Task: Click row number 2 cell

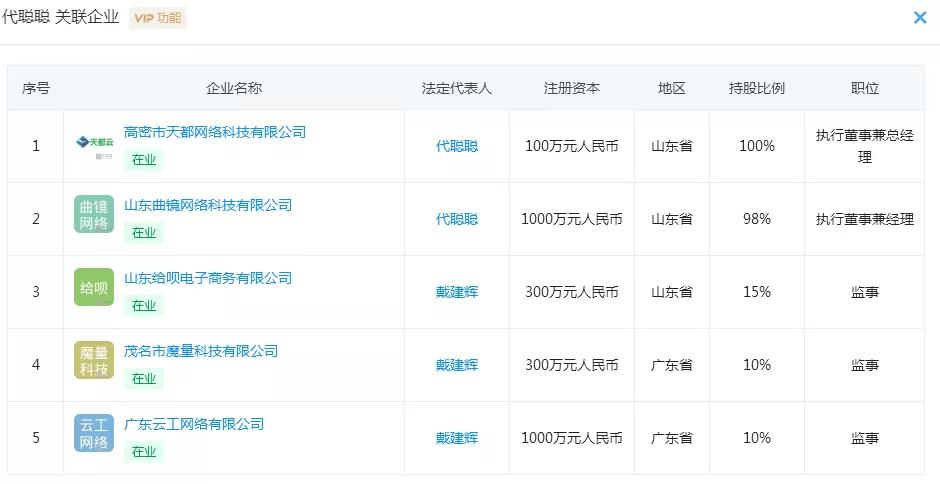Action: (x=35, y=220)
